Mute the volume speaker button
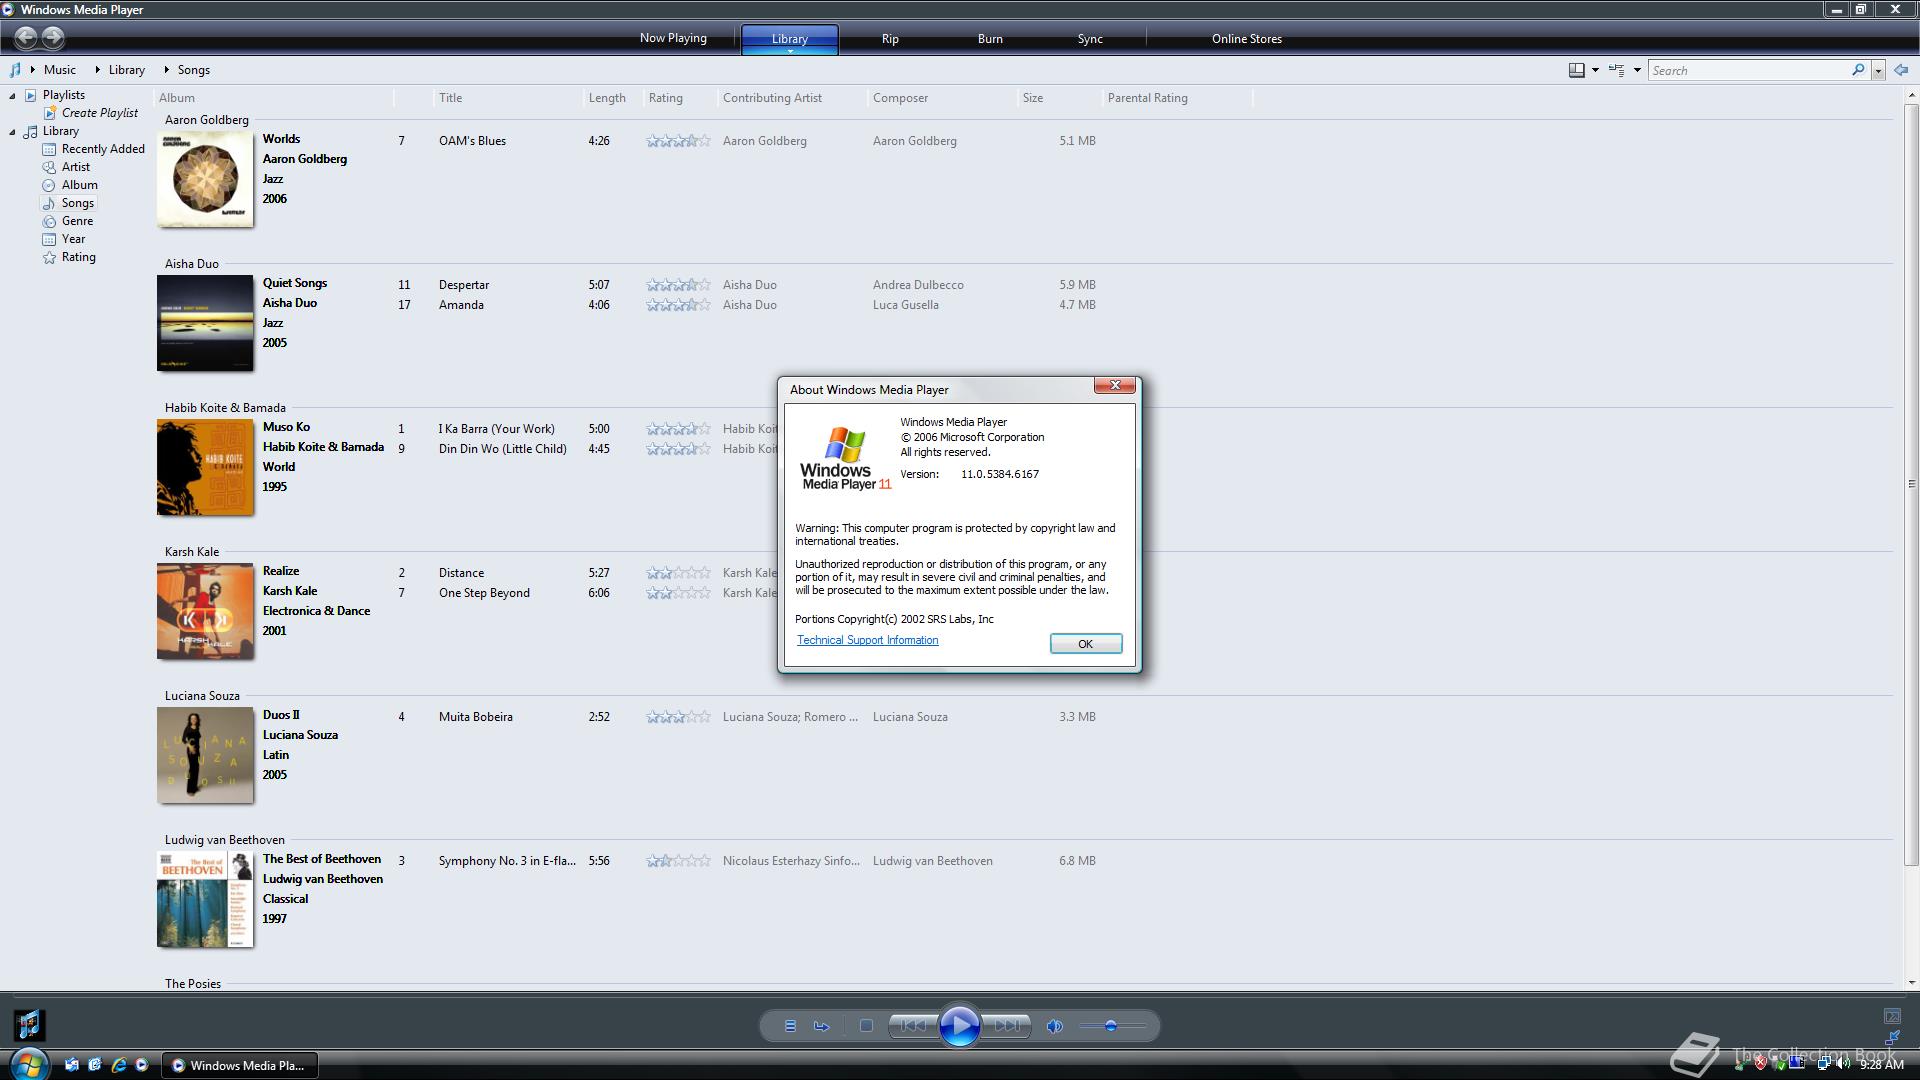The width and height of the screenshot is (1920, 1080). (1054, 1026)
